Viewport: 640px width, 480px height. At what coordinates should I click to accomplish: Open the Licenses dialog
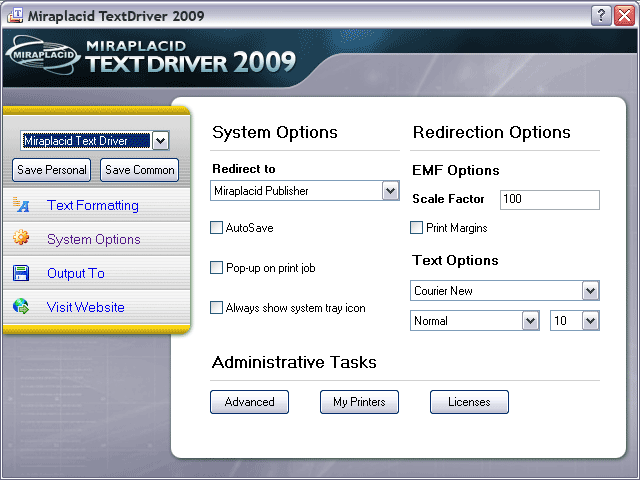[x=469, y=402]
